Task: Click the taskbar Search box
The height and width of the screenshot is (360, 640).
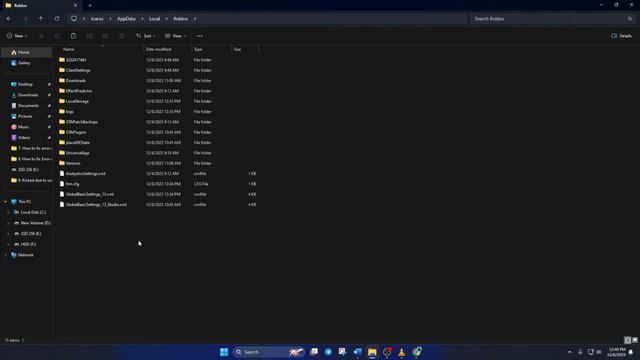Action: click(269, 352)
